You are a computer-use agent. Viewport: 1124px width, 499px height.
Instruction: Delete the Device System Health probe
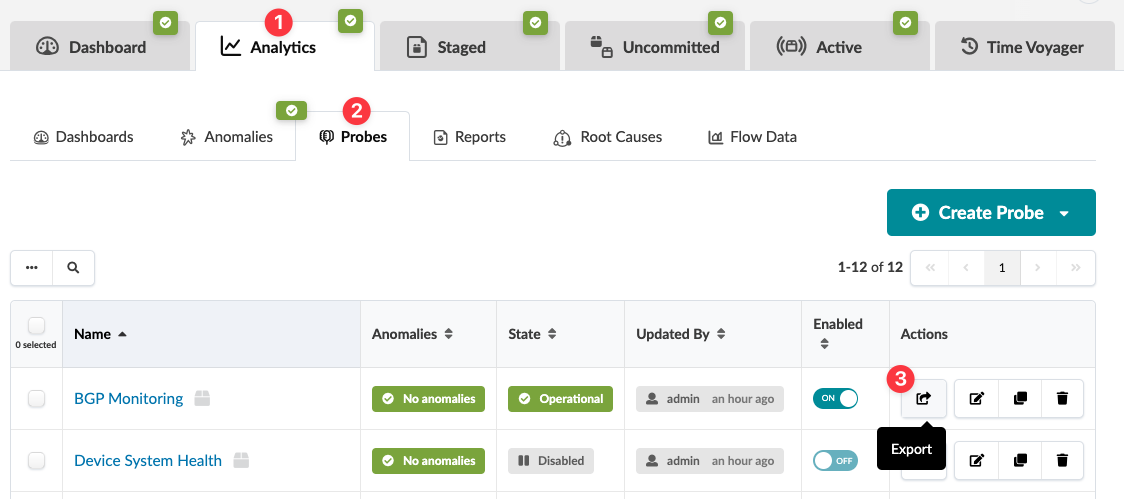1062,461
